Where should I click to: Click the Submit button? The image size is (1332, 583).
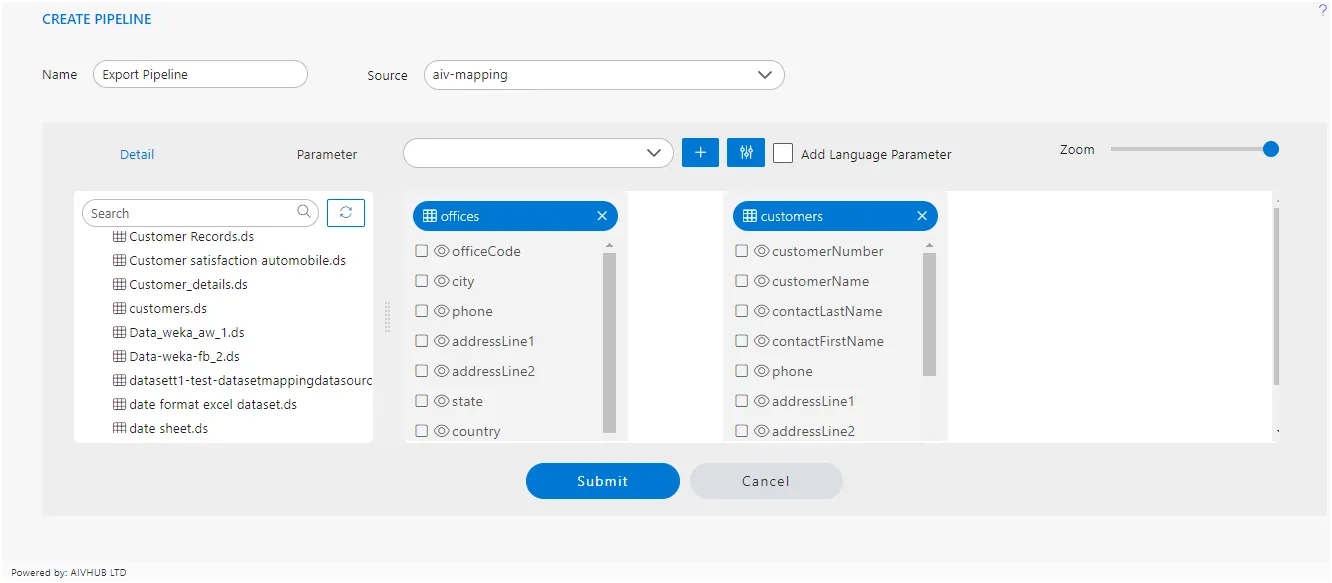(x=603, y=481)
